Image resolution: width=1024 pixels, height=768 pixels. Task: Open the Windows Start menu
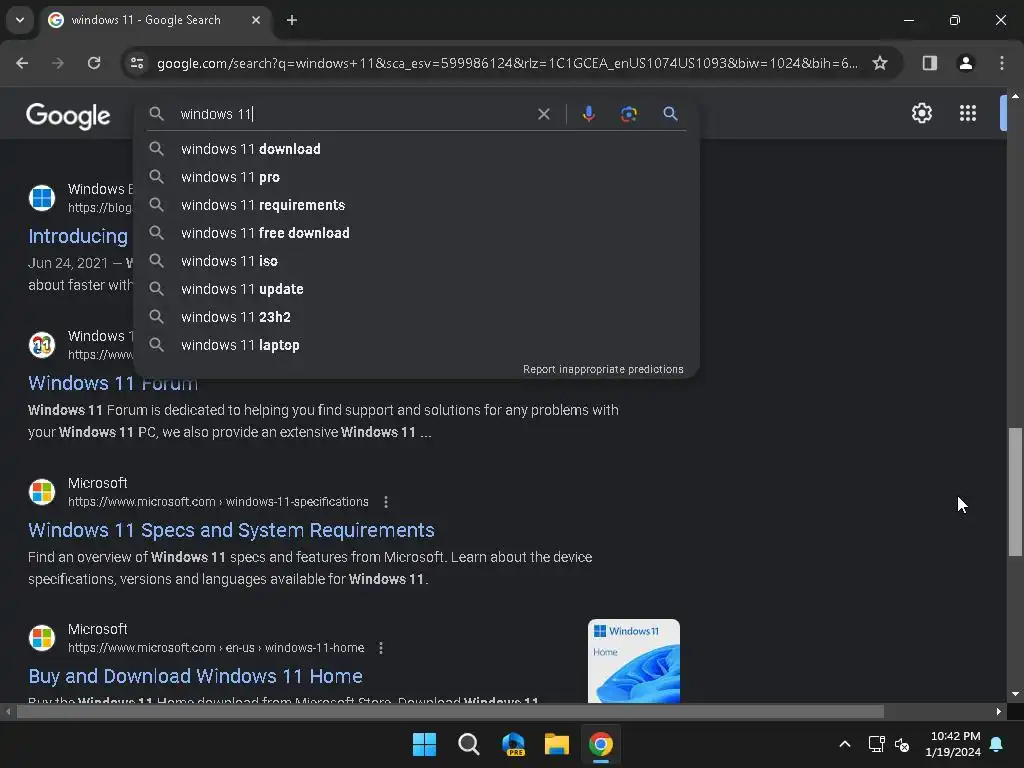424,744
